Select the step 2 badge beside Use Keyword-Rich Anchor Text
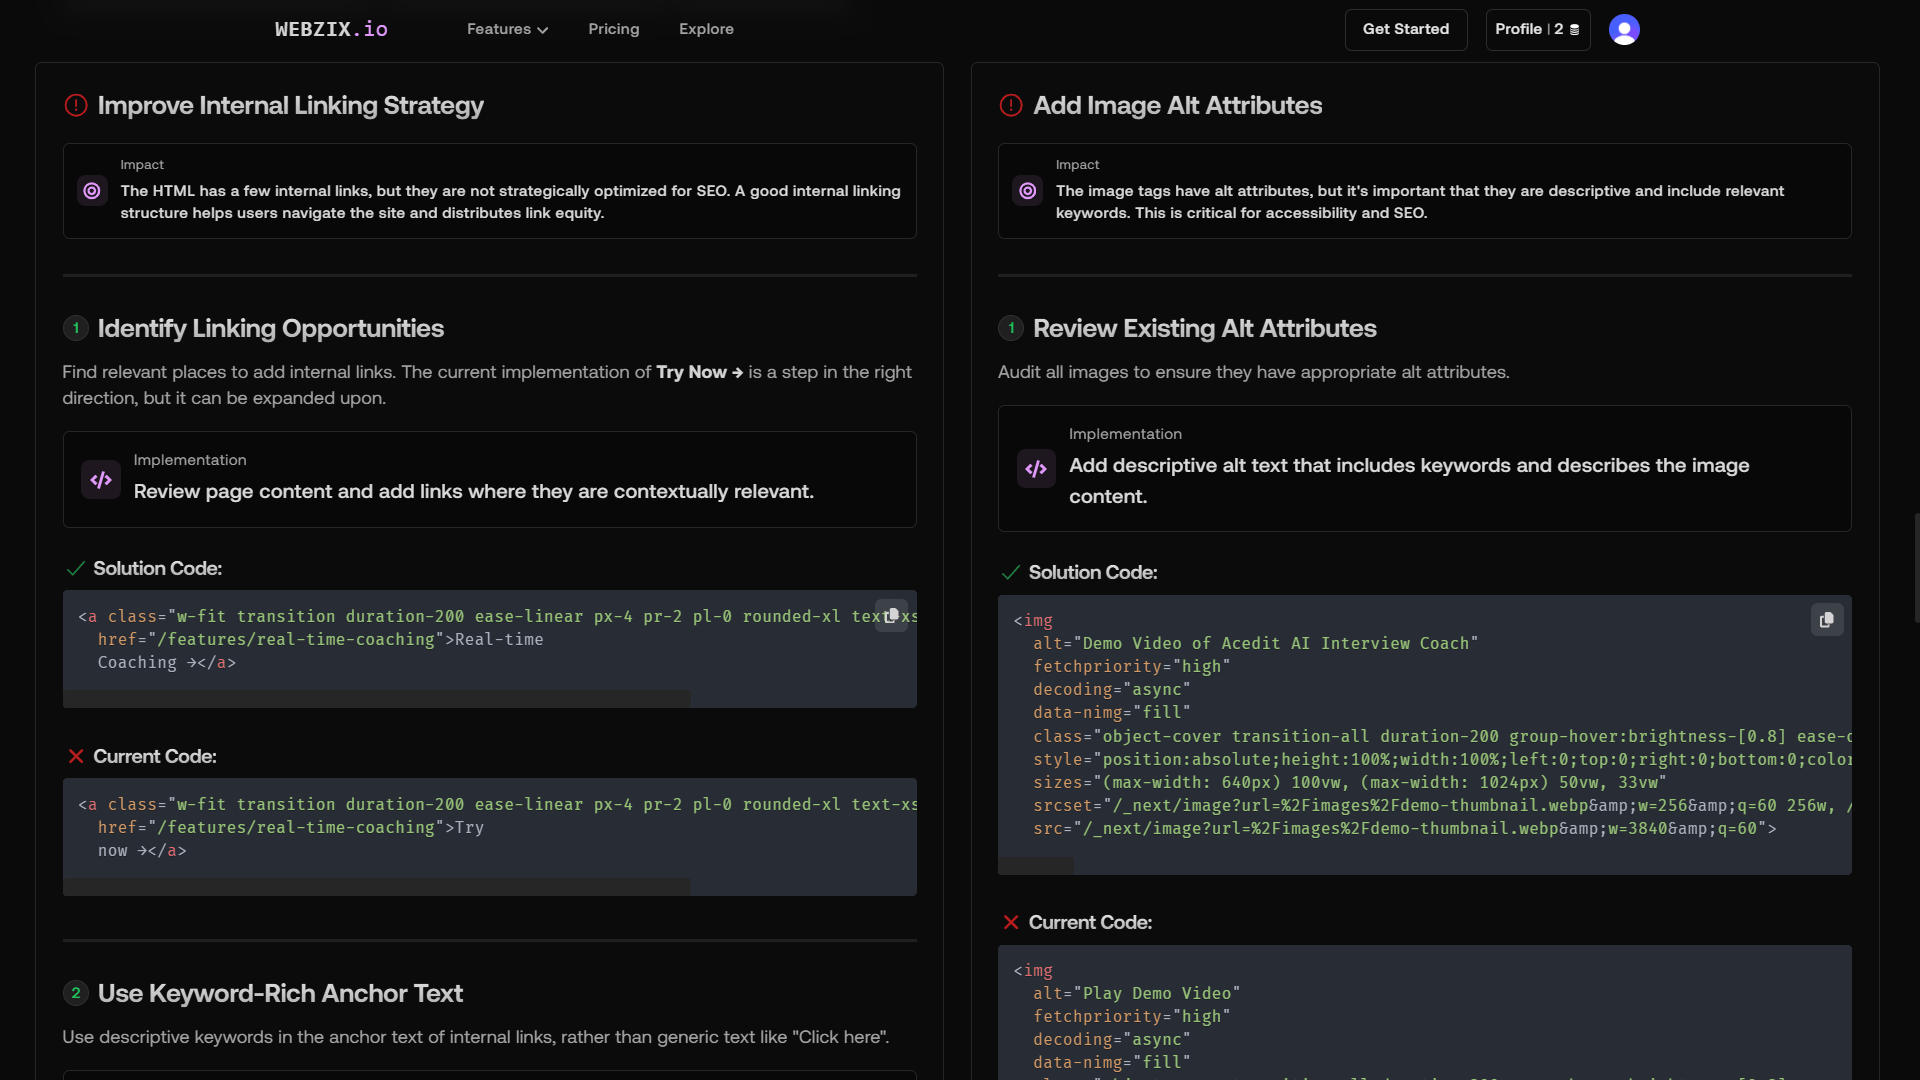 click(x=76, y=992)
